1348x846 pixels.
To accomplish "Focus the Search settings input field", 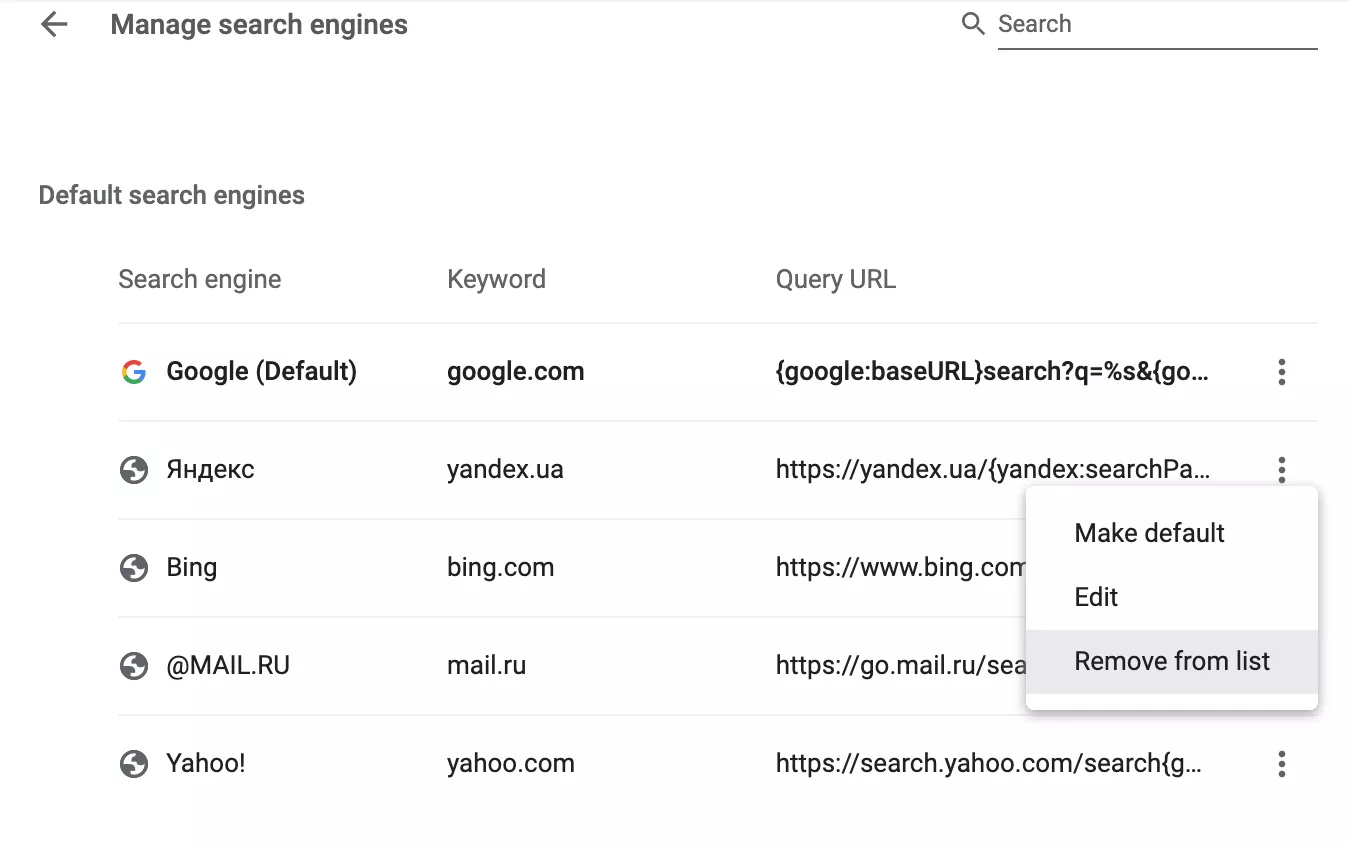I will [x=1156, y=25].
